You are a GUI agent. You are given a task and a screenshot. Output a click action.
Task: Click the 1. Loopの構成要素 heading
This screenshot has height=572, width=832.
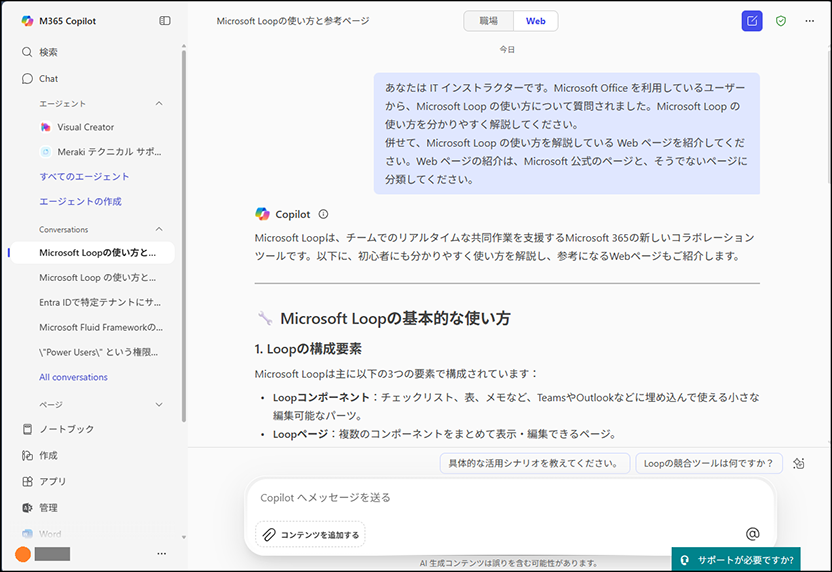pos(308,349)
